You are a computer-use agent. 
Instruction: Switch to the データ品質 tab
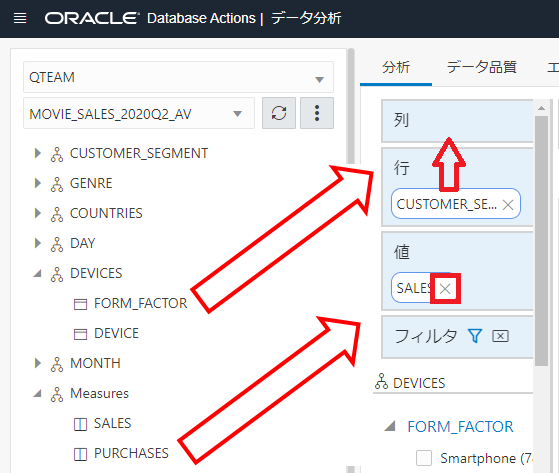tap(482, 67)
